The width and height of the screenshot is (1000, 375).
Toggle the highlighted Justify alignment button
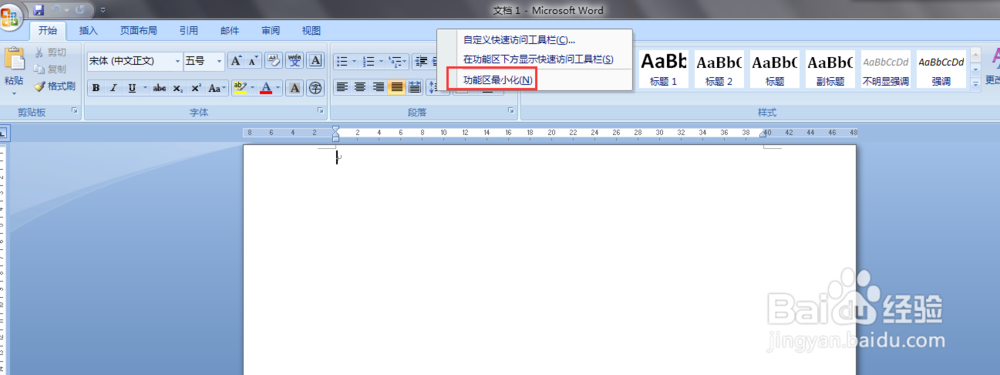396,87
